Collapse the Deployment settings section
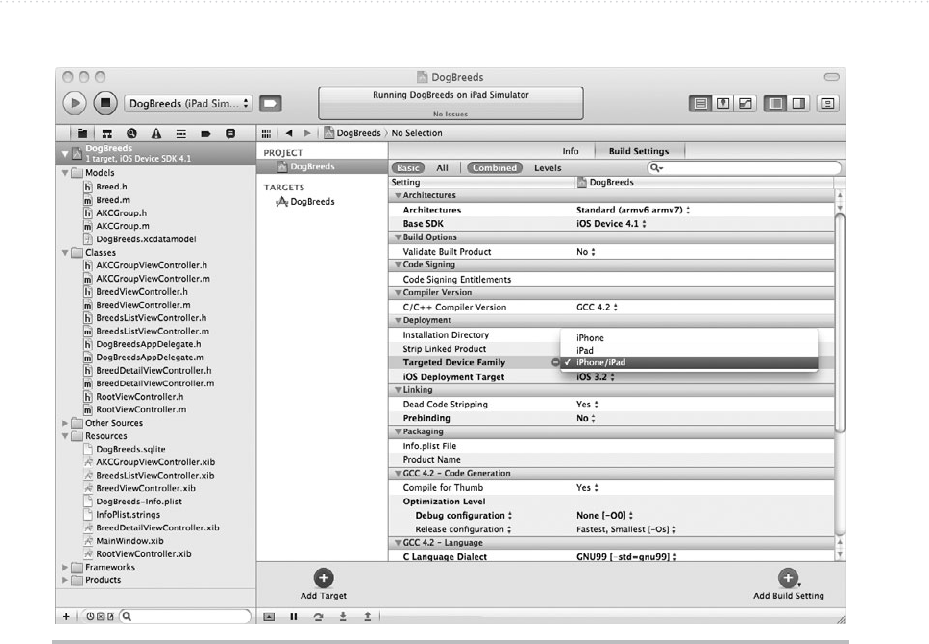The image size is (929, 644). (x=398, y=321)
